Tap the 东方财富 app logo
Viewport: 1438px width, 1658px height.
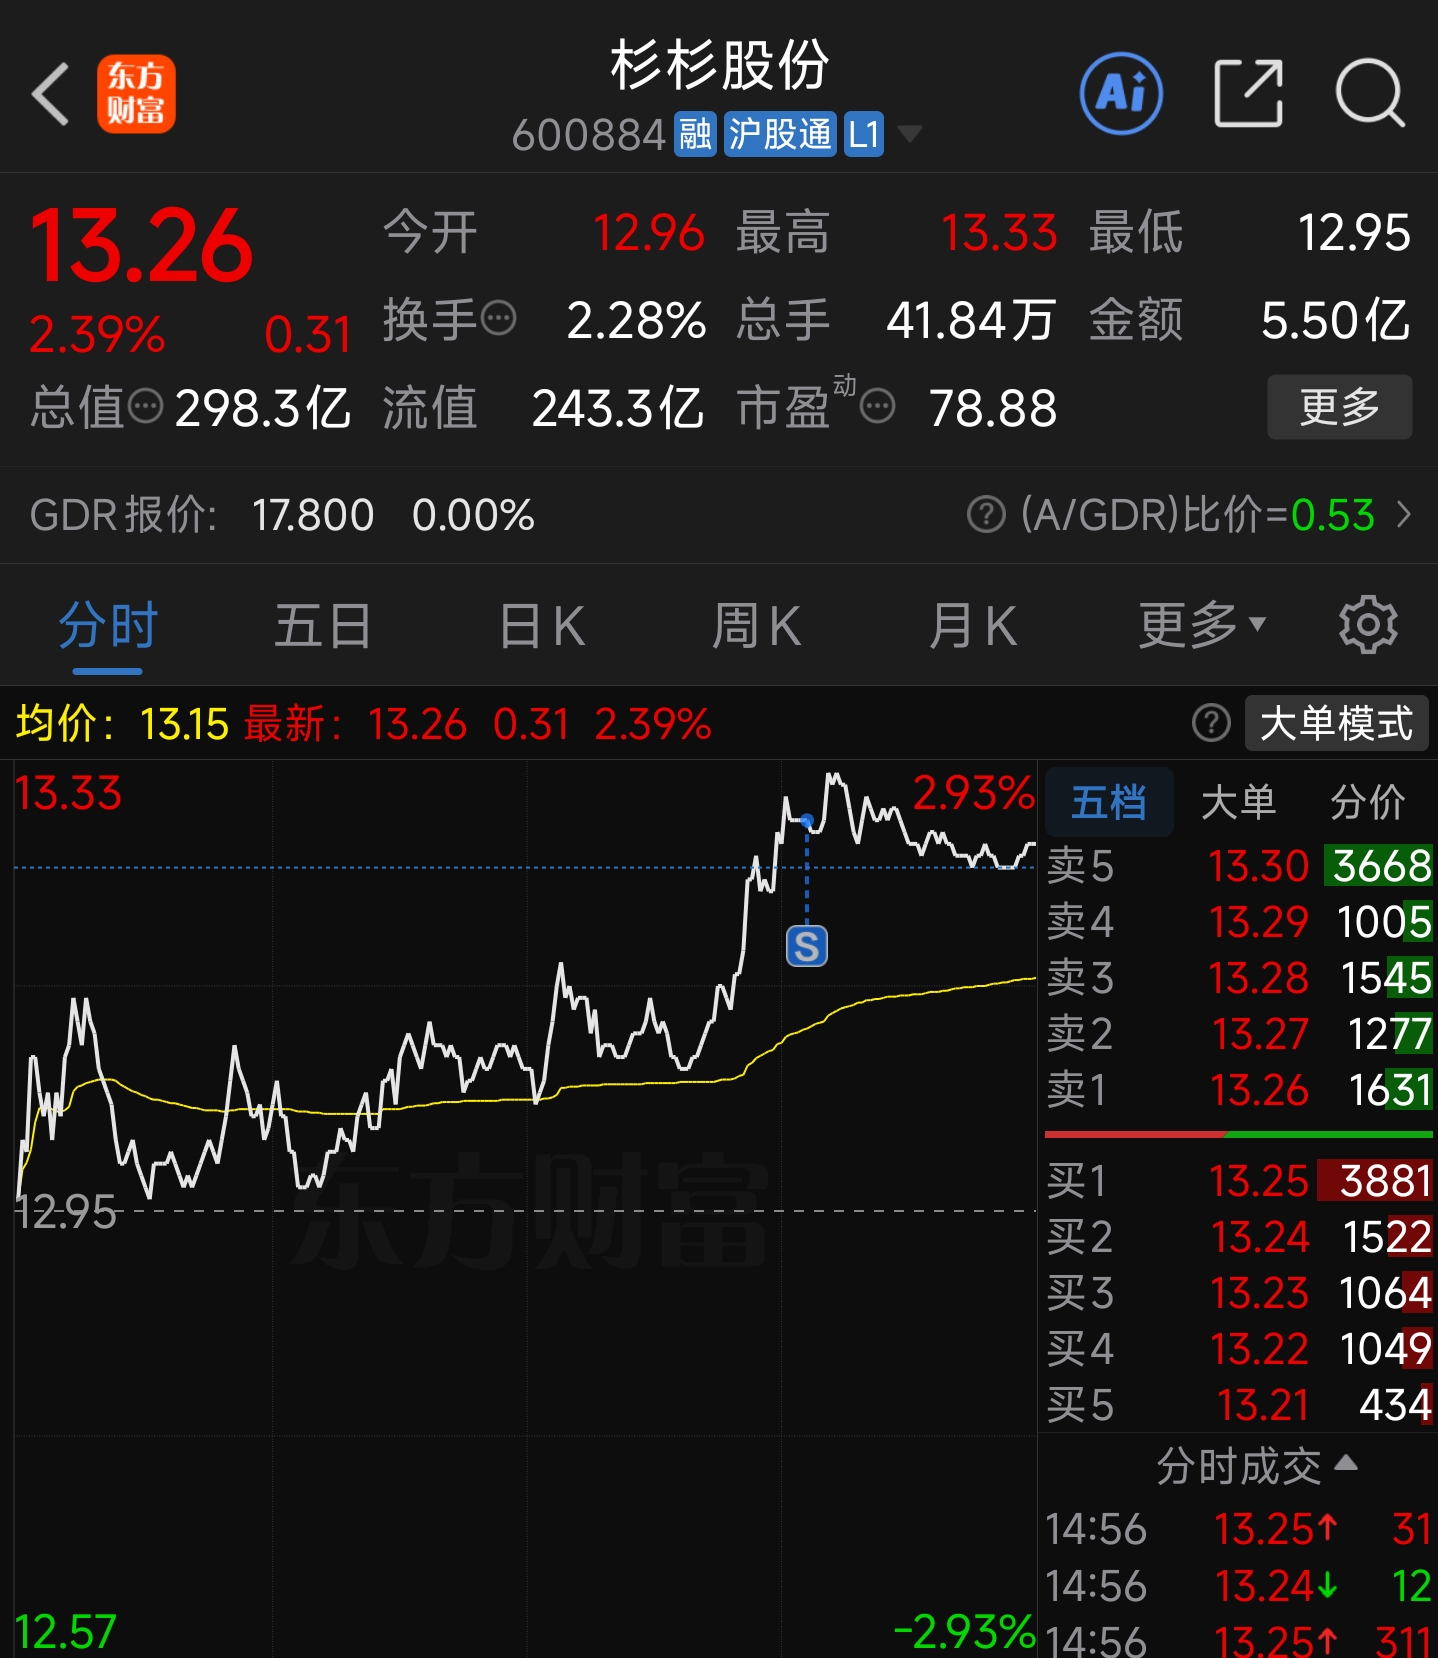tap(136, 94)
